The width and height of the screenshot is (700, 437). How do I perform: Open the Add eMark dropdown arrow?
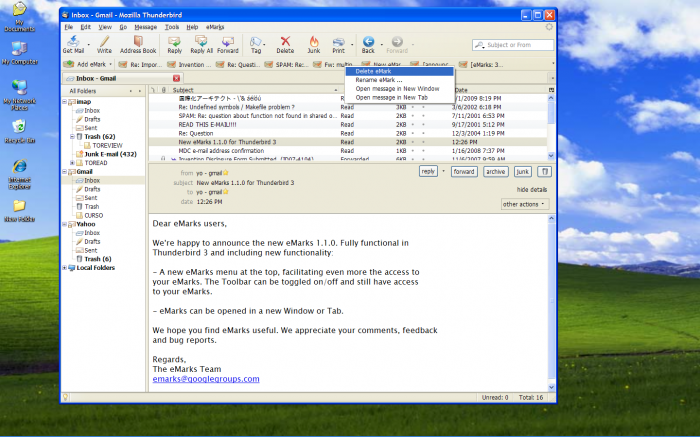click(110, 64)
